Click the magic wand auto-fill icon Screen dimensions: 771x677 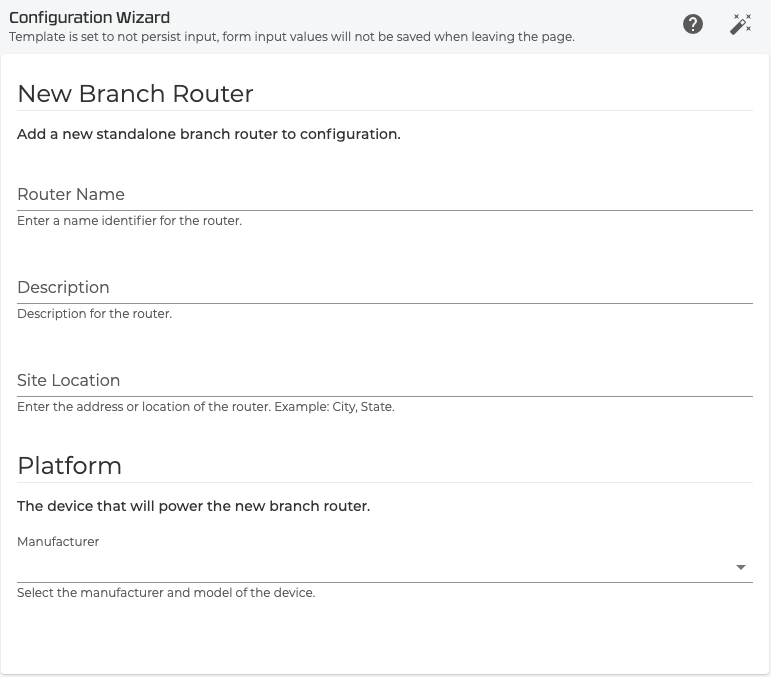[x=740, y=25]
